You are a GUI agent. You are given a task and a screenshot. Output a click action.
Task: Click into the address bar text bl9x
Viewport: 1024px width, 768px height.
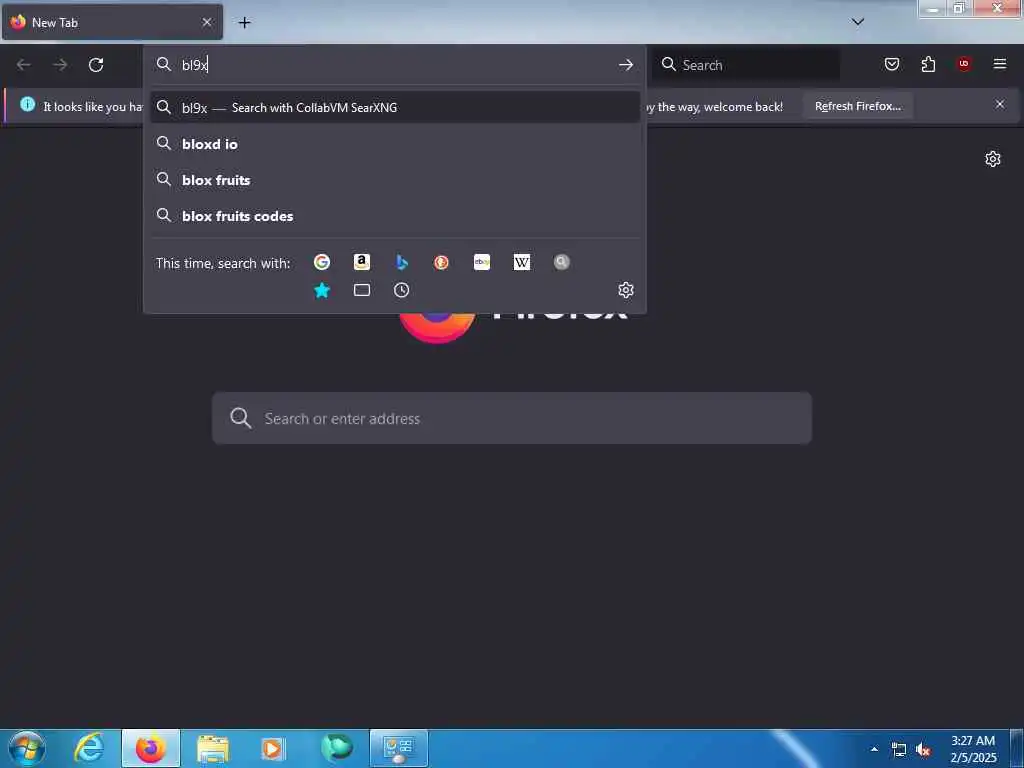[x=195, y=65]
